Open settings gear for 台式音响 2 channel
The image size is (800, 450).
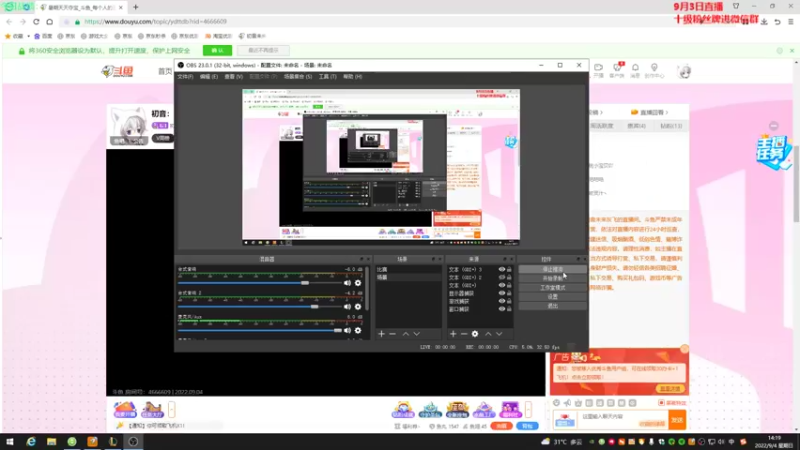tap(358, 307)
